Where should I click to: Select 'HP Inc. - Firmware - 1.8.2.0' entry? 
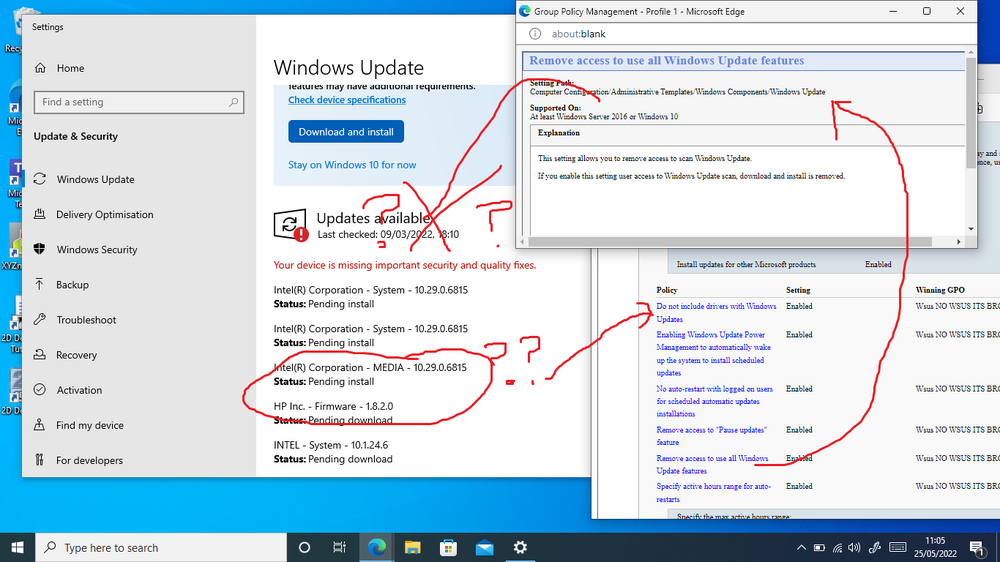(333, 413)
